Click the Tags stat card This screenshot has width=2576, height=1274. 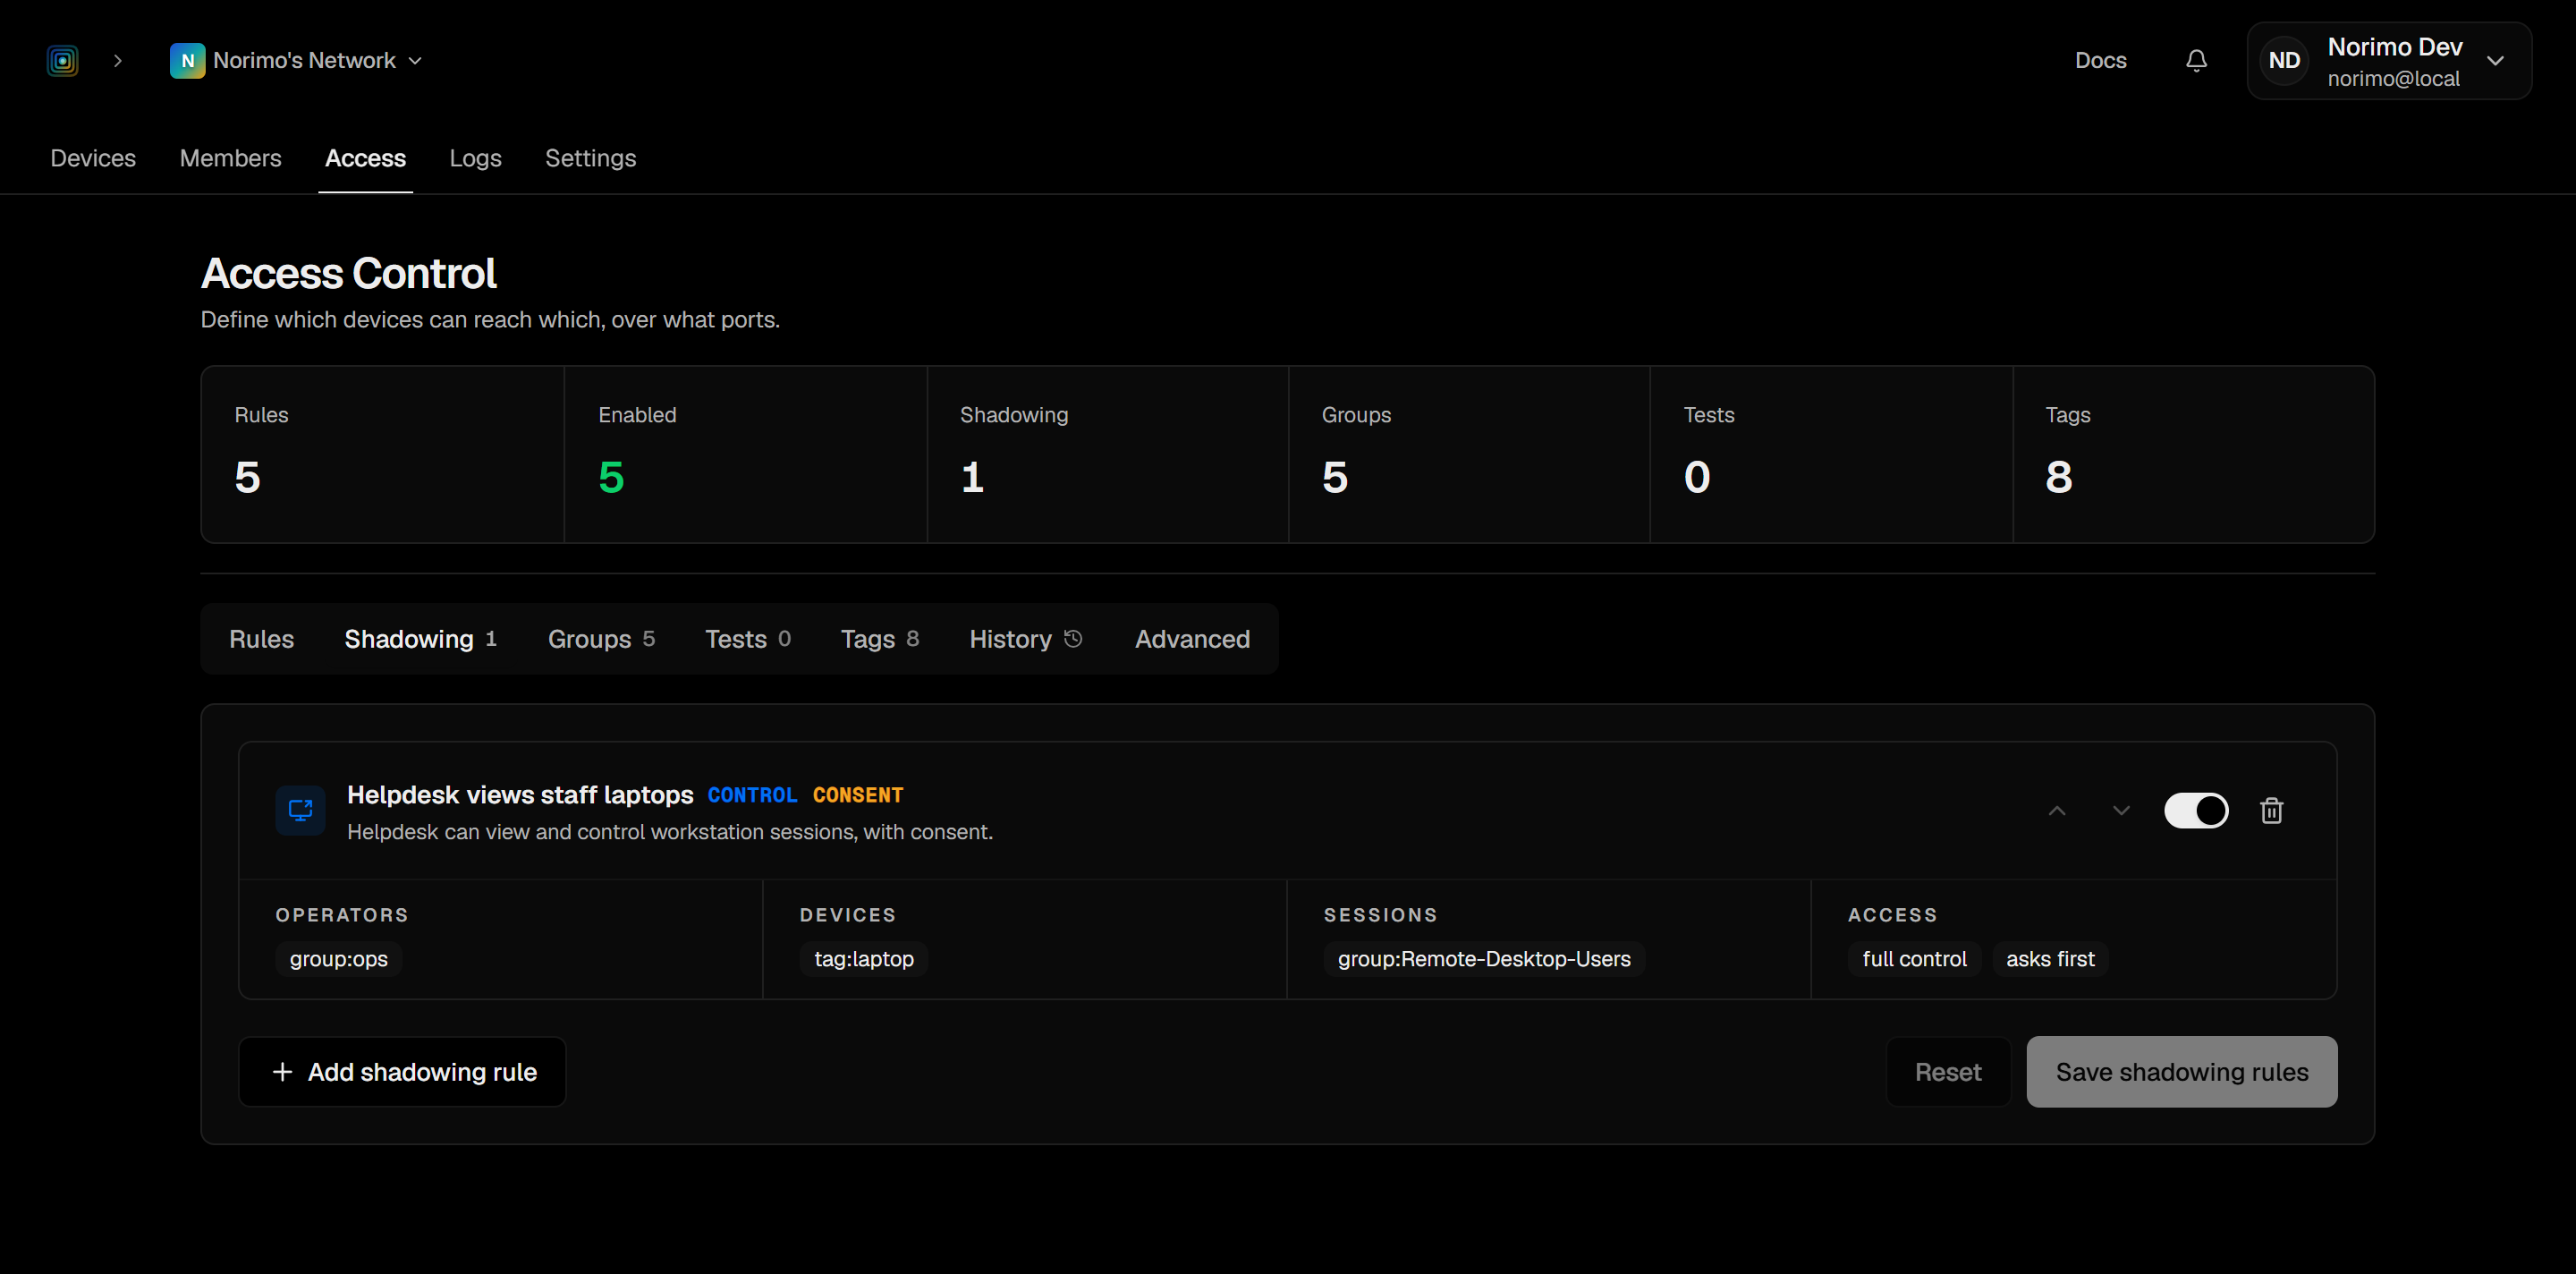click(x=2193, y=455)
